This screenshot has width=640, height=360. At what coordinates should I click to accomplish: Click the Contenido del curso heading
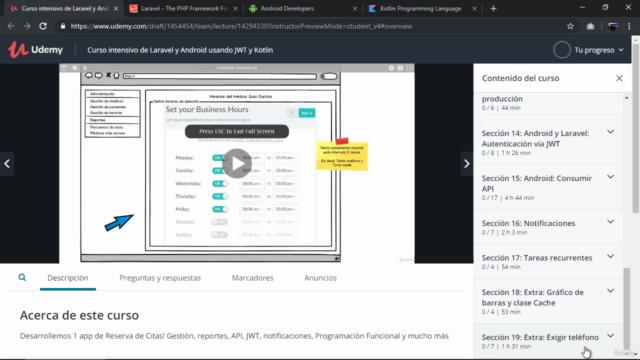(x=520, y=78)
